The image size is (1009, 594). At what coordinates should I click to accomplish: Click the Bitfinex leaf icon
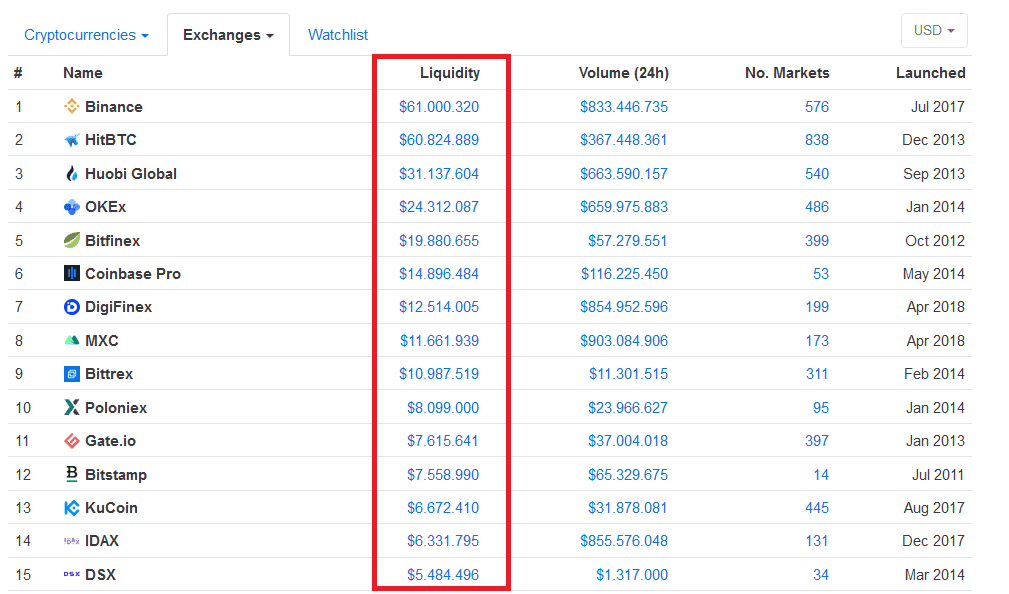(x=71, y=241)
